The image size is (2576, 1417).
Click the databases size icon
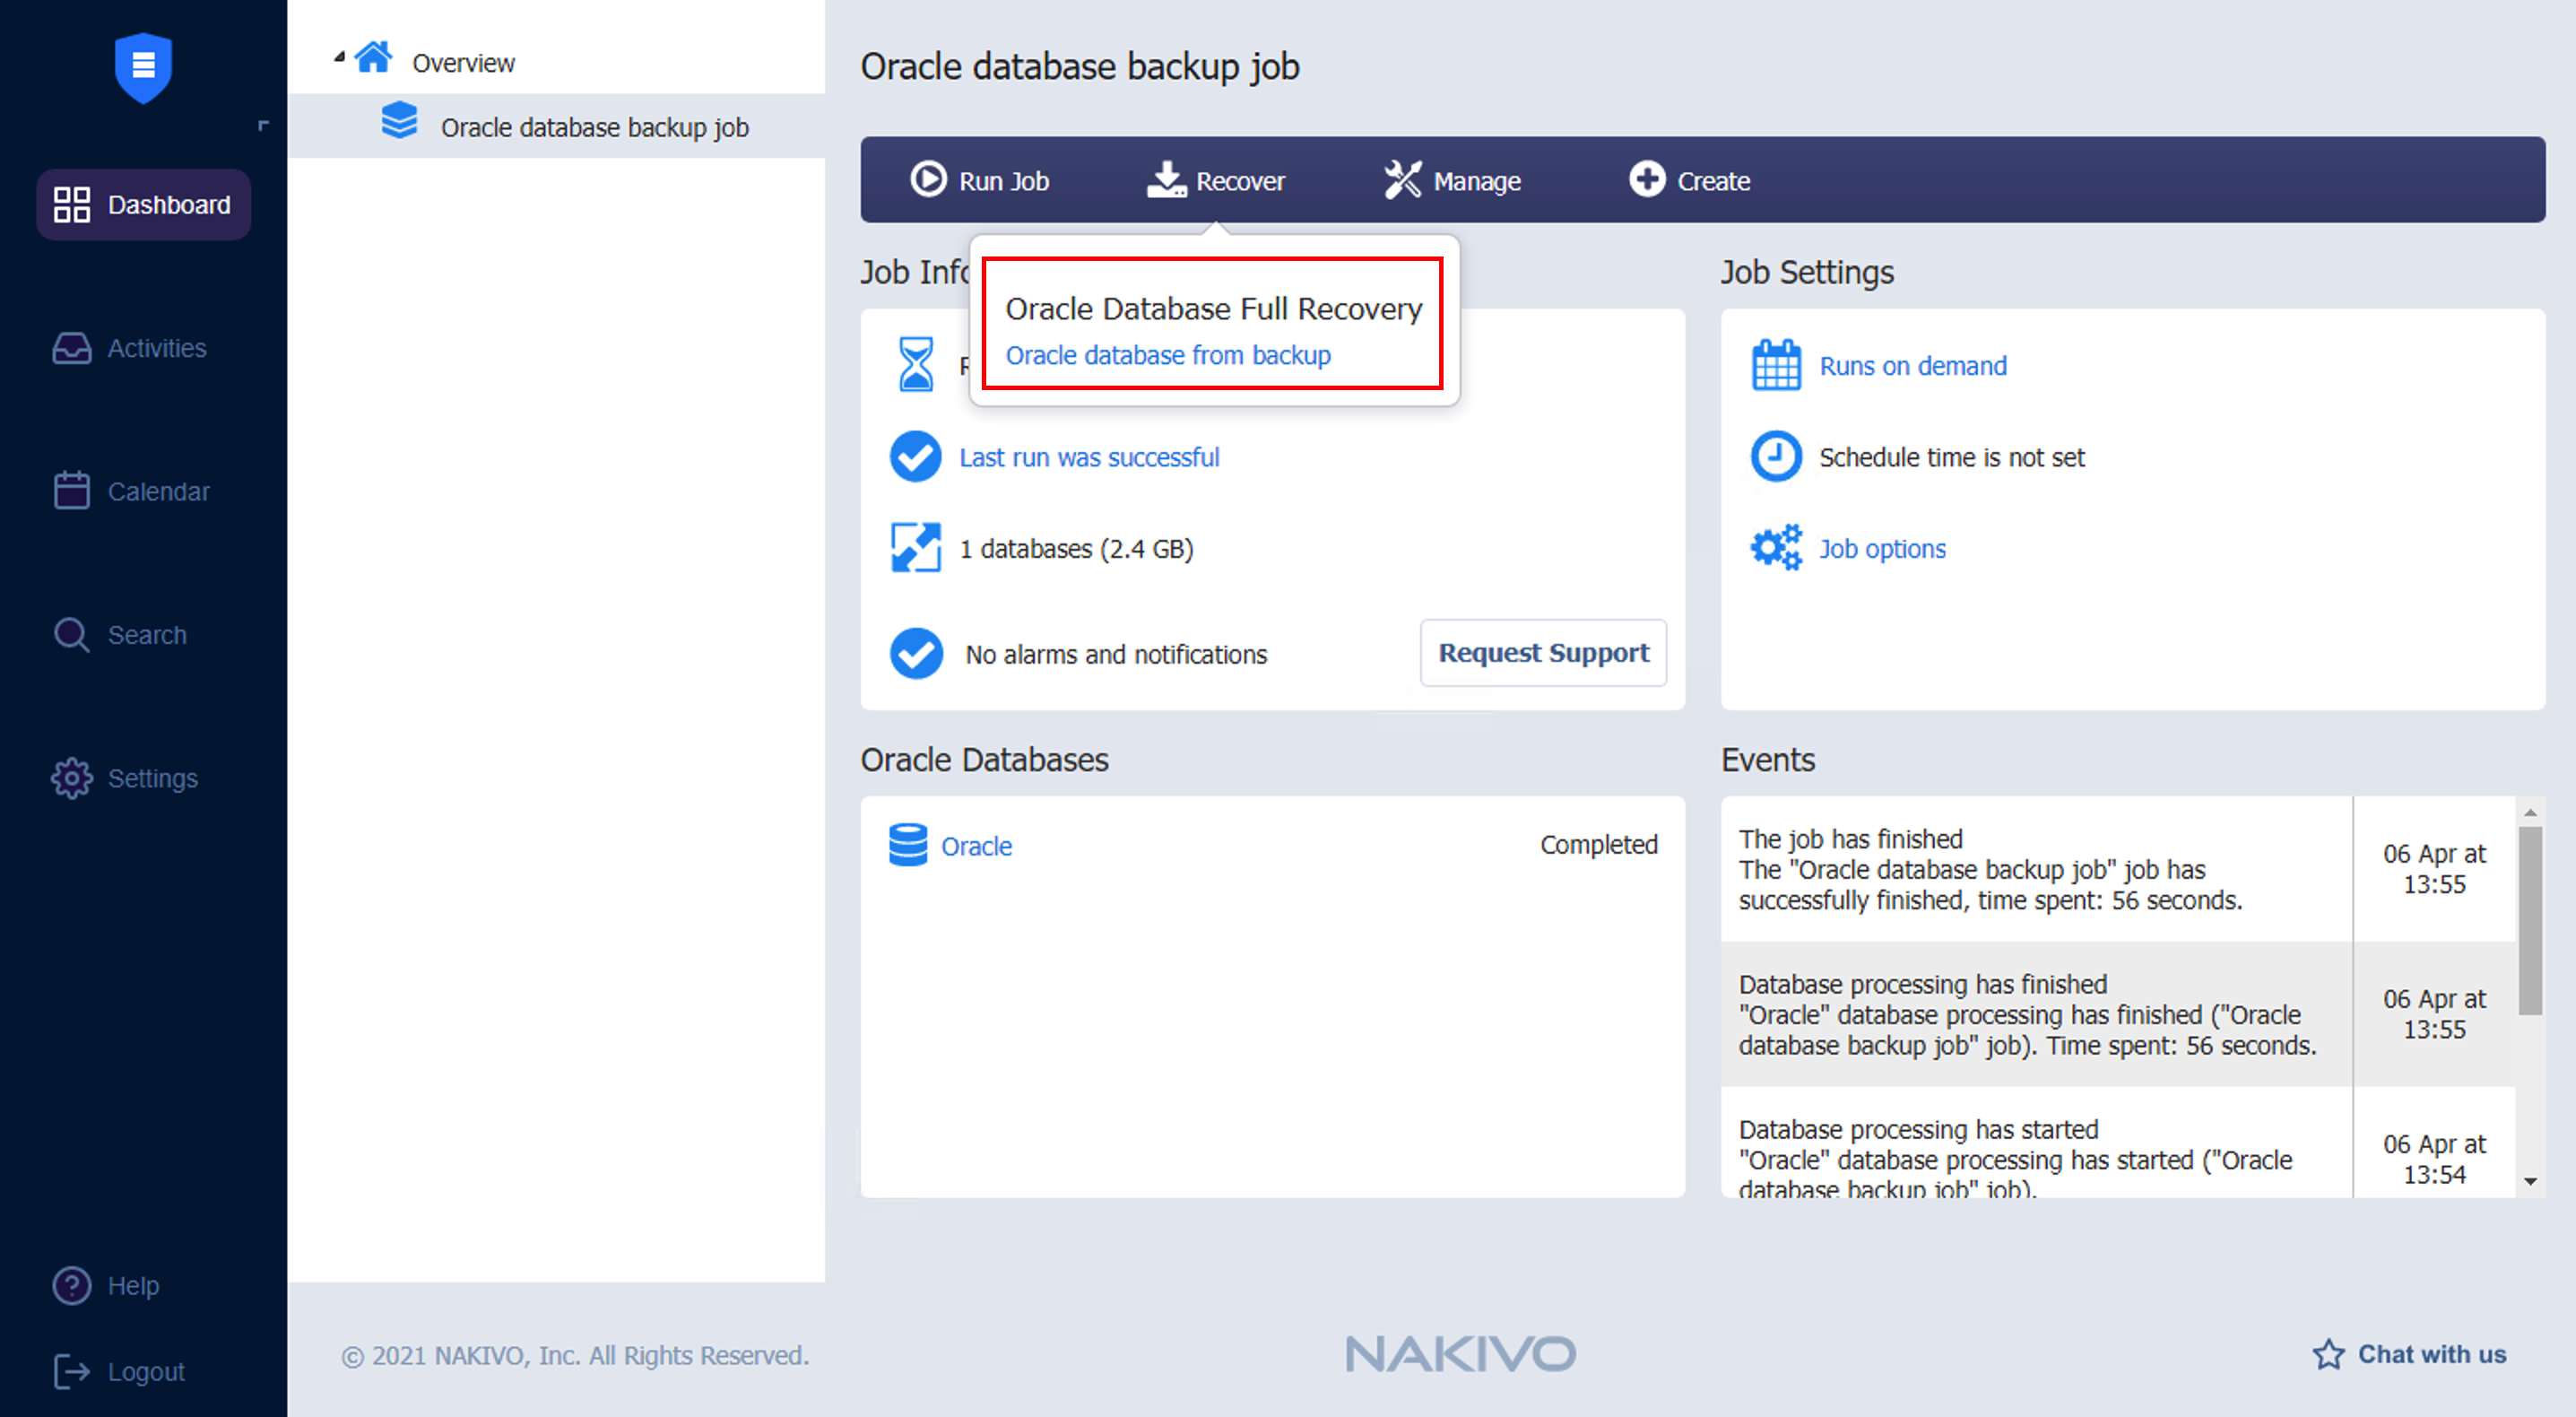click(915, 548)
